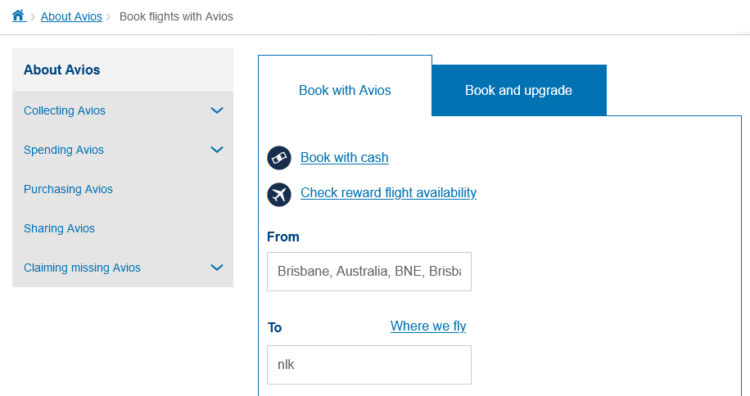Screen dimensions: 750x396
Task: Open the Where we fly link
Action: [x=428, y=326]
